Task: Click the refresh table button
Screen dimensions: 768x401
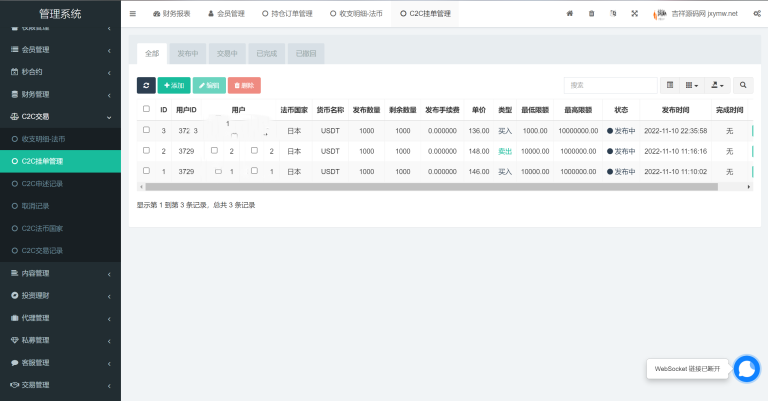Action: pos(146,86)
